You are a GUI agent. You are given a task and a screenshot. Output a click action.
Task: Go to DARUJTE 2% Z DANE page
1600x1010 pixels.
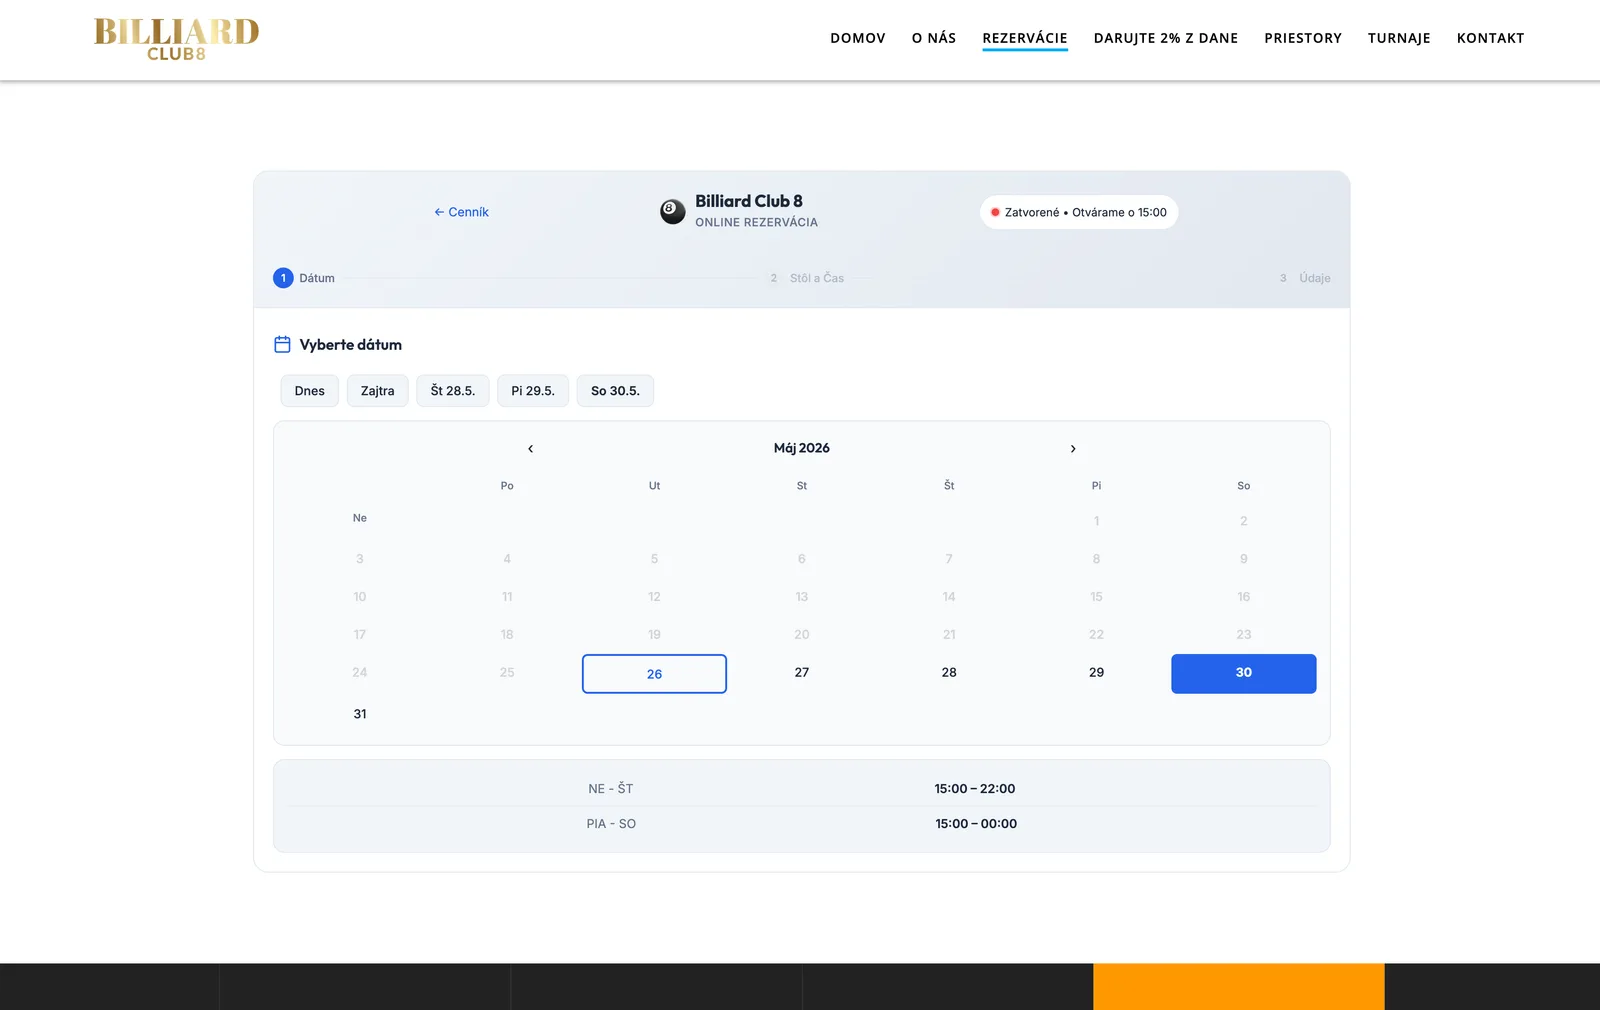tap(1166, 38)
